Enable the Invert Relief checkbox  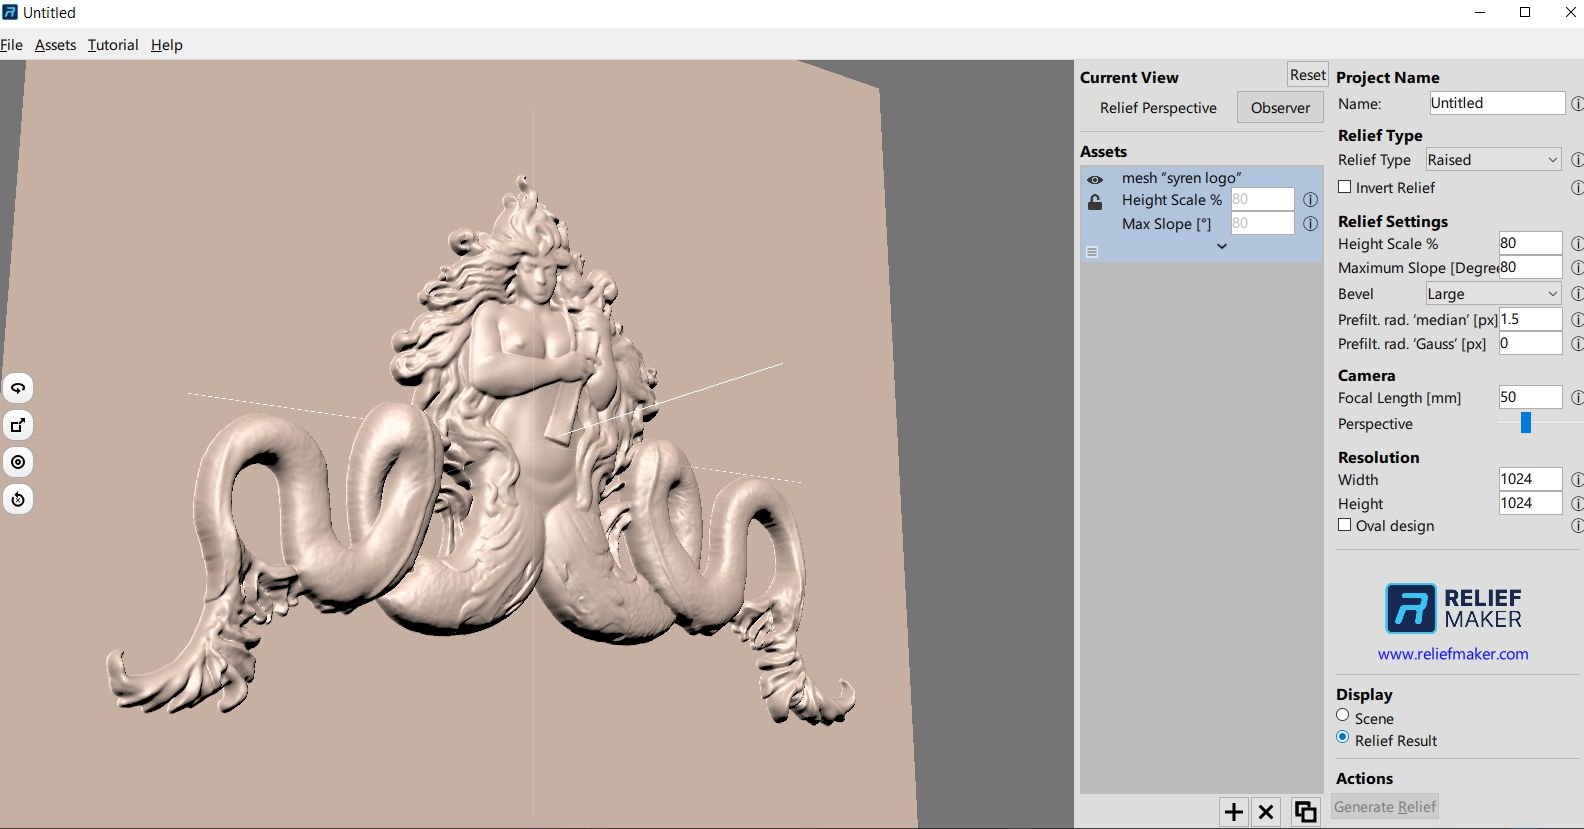coord(1345,187)
